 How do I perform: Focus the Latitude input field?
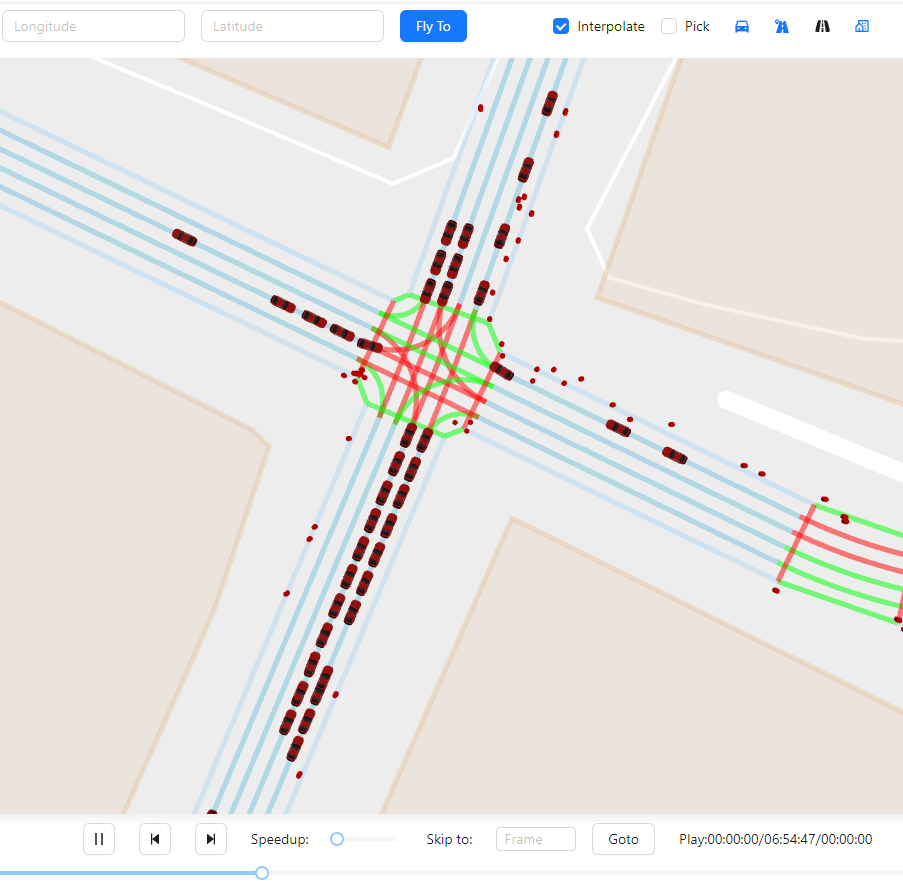pos(292,26)
